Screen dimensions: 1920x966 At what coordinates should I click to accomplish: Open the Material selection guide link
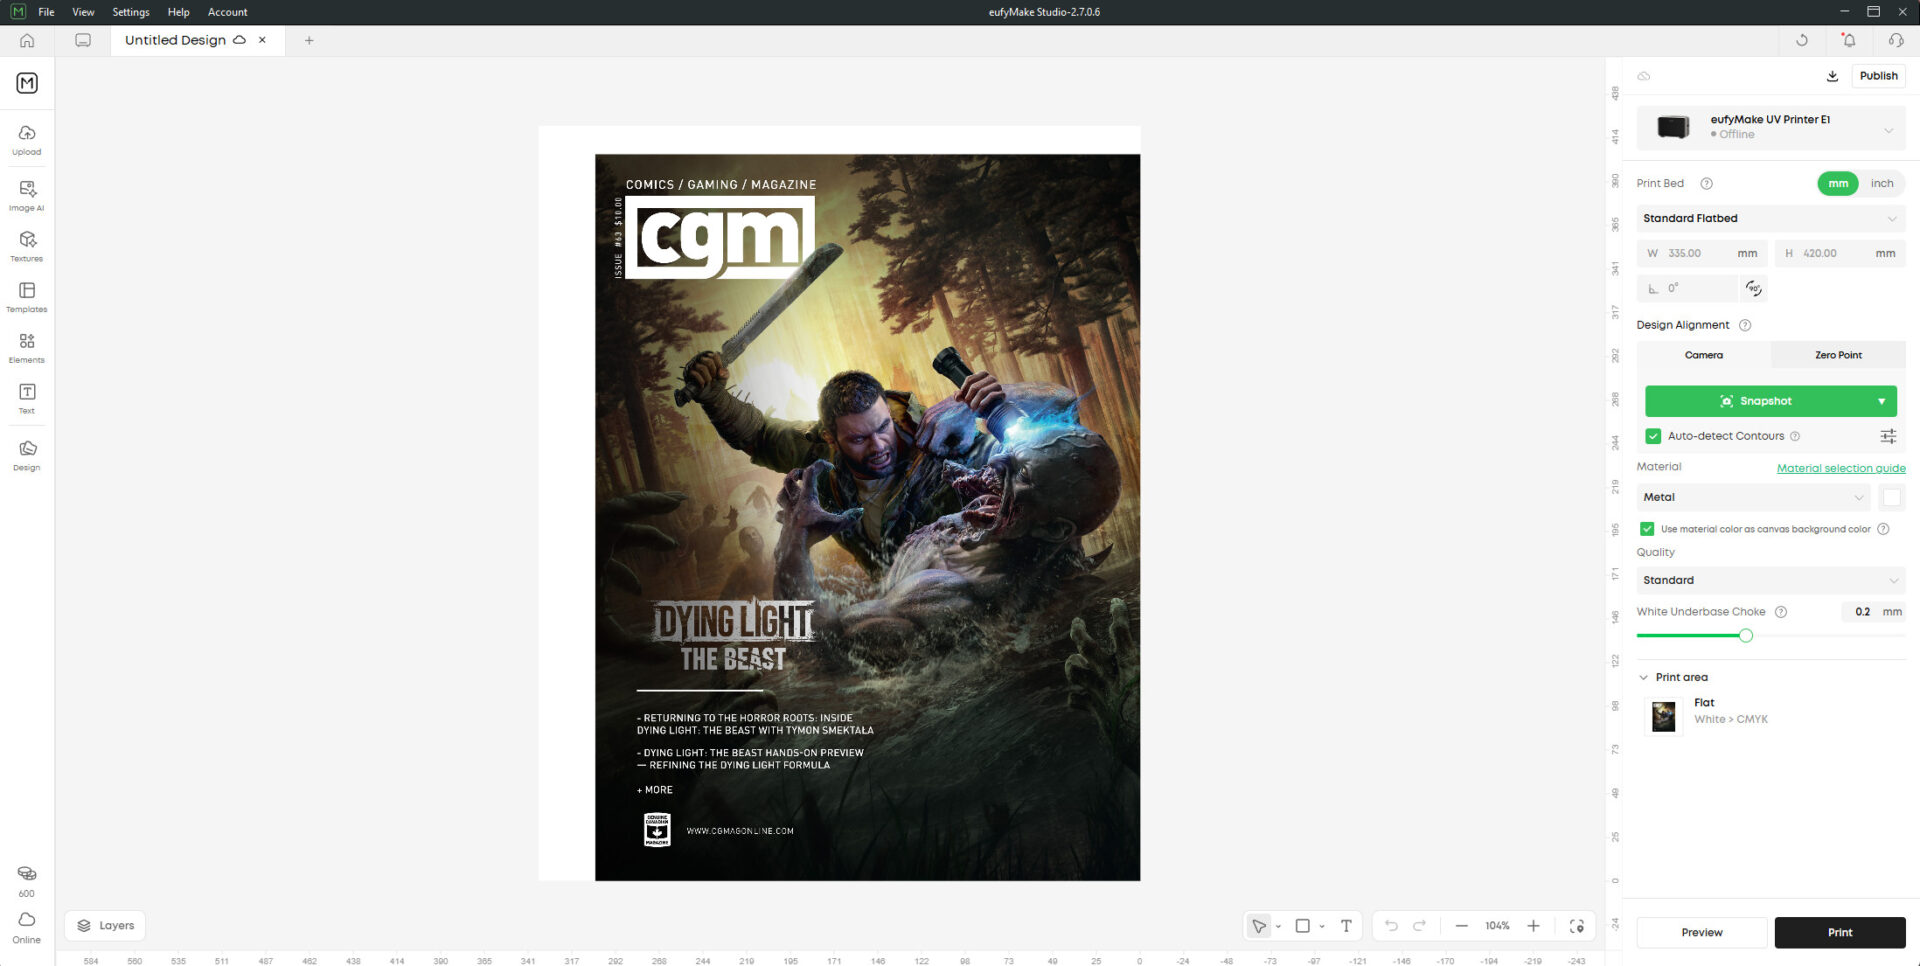click(1840, 468)
